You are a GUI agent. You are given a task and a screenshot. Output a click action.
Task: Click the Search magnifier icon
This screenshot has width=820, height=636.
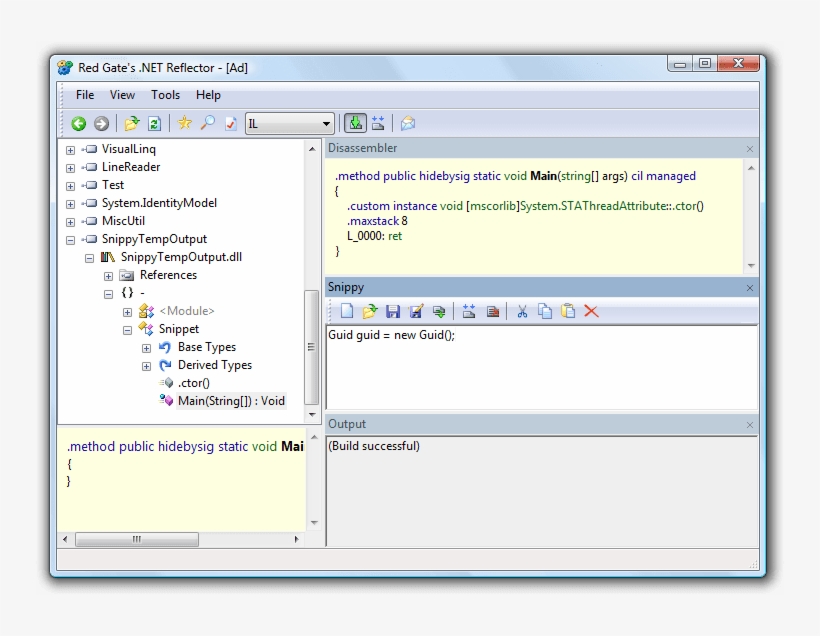click(207, 124)
